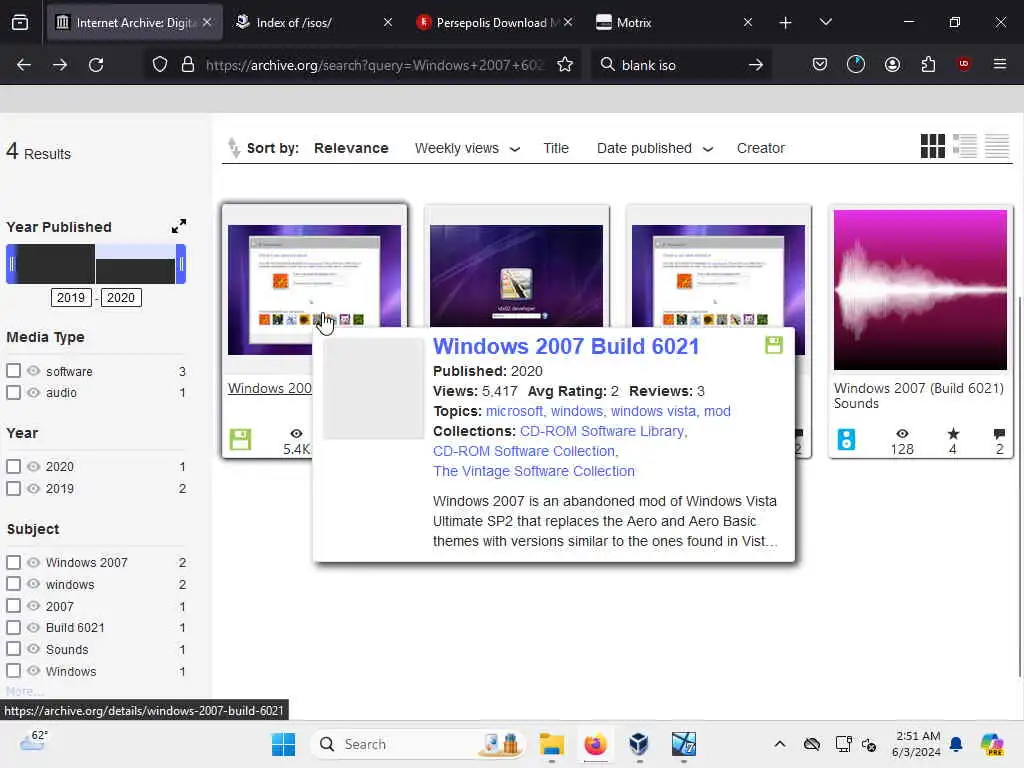Open File Explorer from taskbar
Viewport: 1024px width, 768px height.
point(551,744)
